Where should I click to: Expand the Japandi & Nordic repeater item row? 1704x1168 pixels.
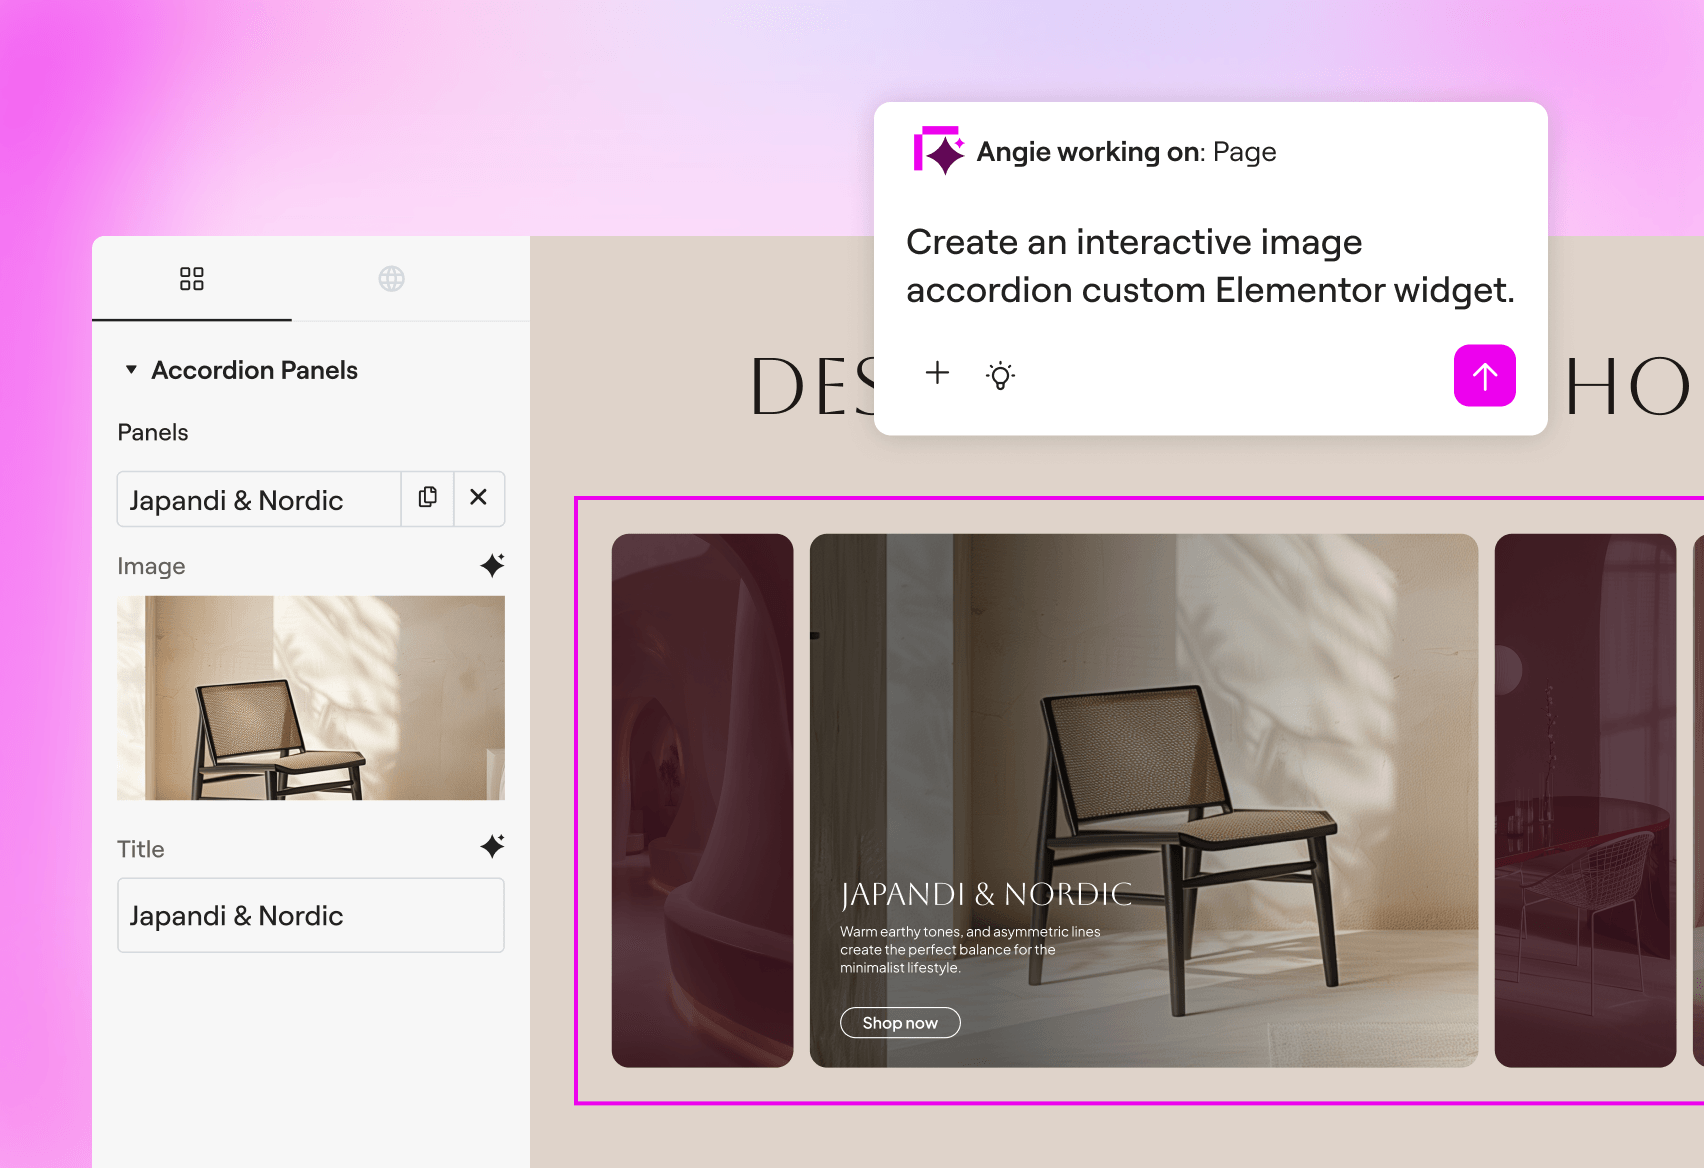[258, 500]
